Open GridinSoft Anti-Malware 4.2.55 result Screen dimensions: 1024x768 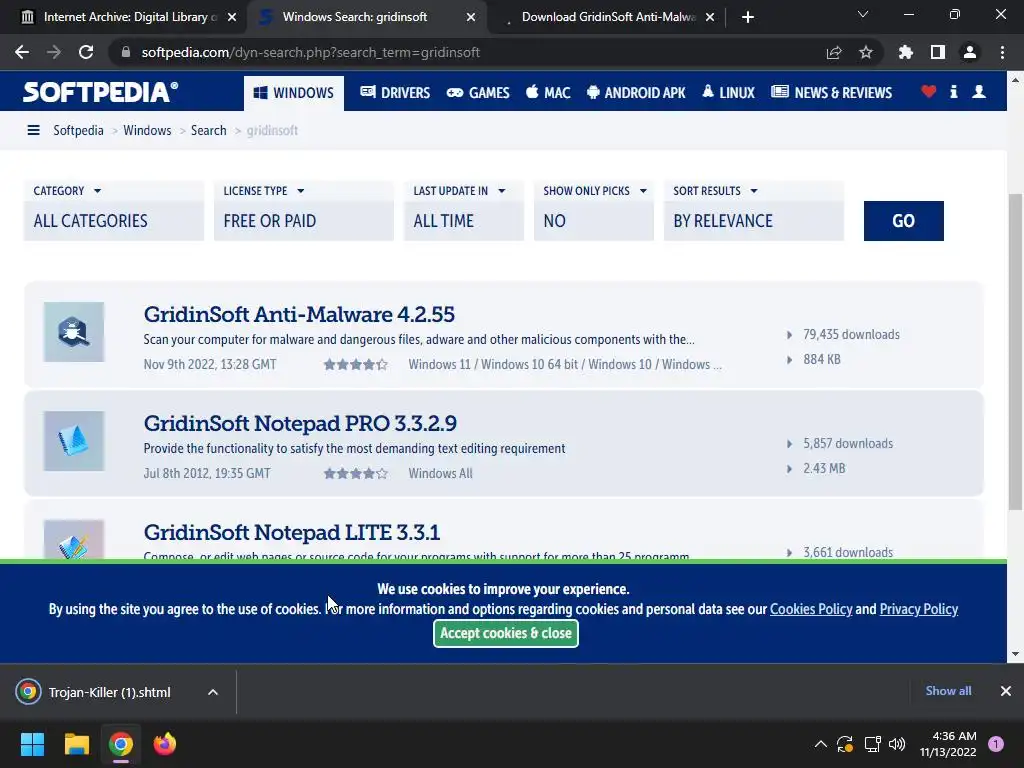[299, 314]
